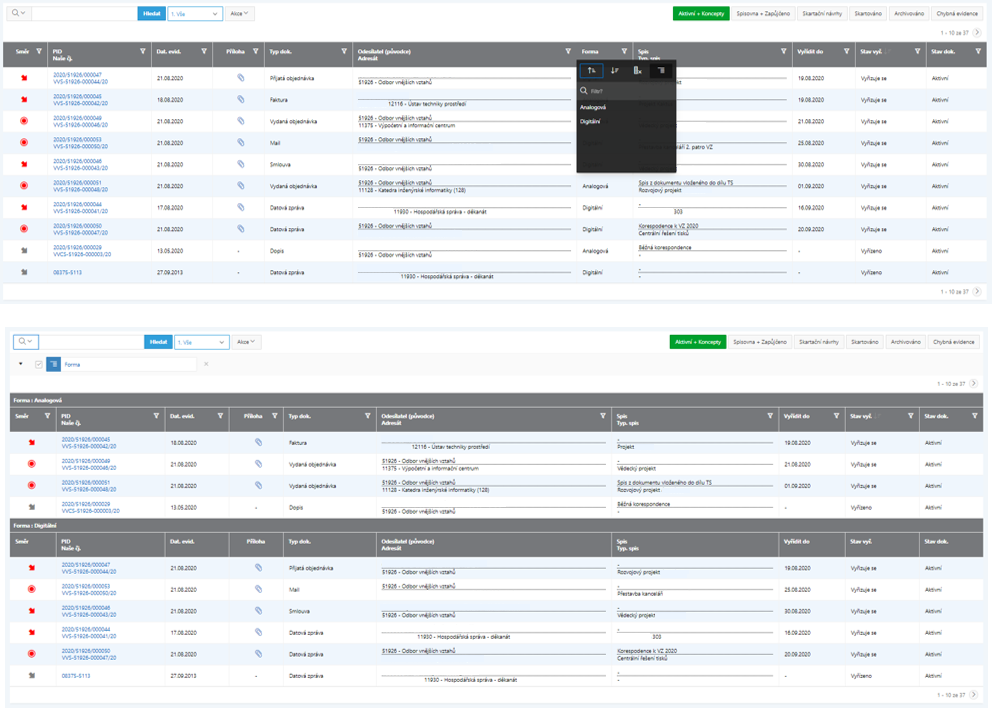This screenshot has height=708, width=992.
Task: Click the Příloha filter funnel in the upper table
Action: click(x=256, y=51)
